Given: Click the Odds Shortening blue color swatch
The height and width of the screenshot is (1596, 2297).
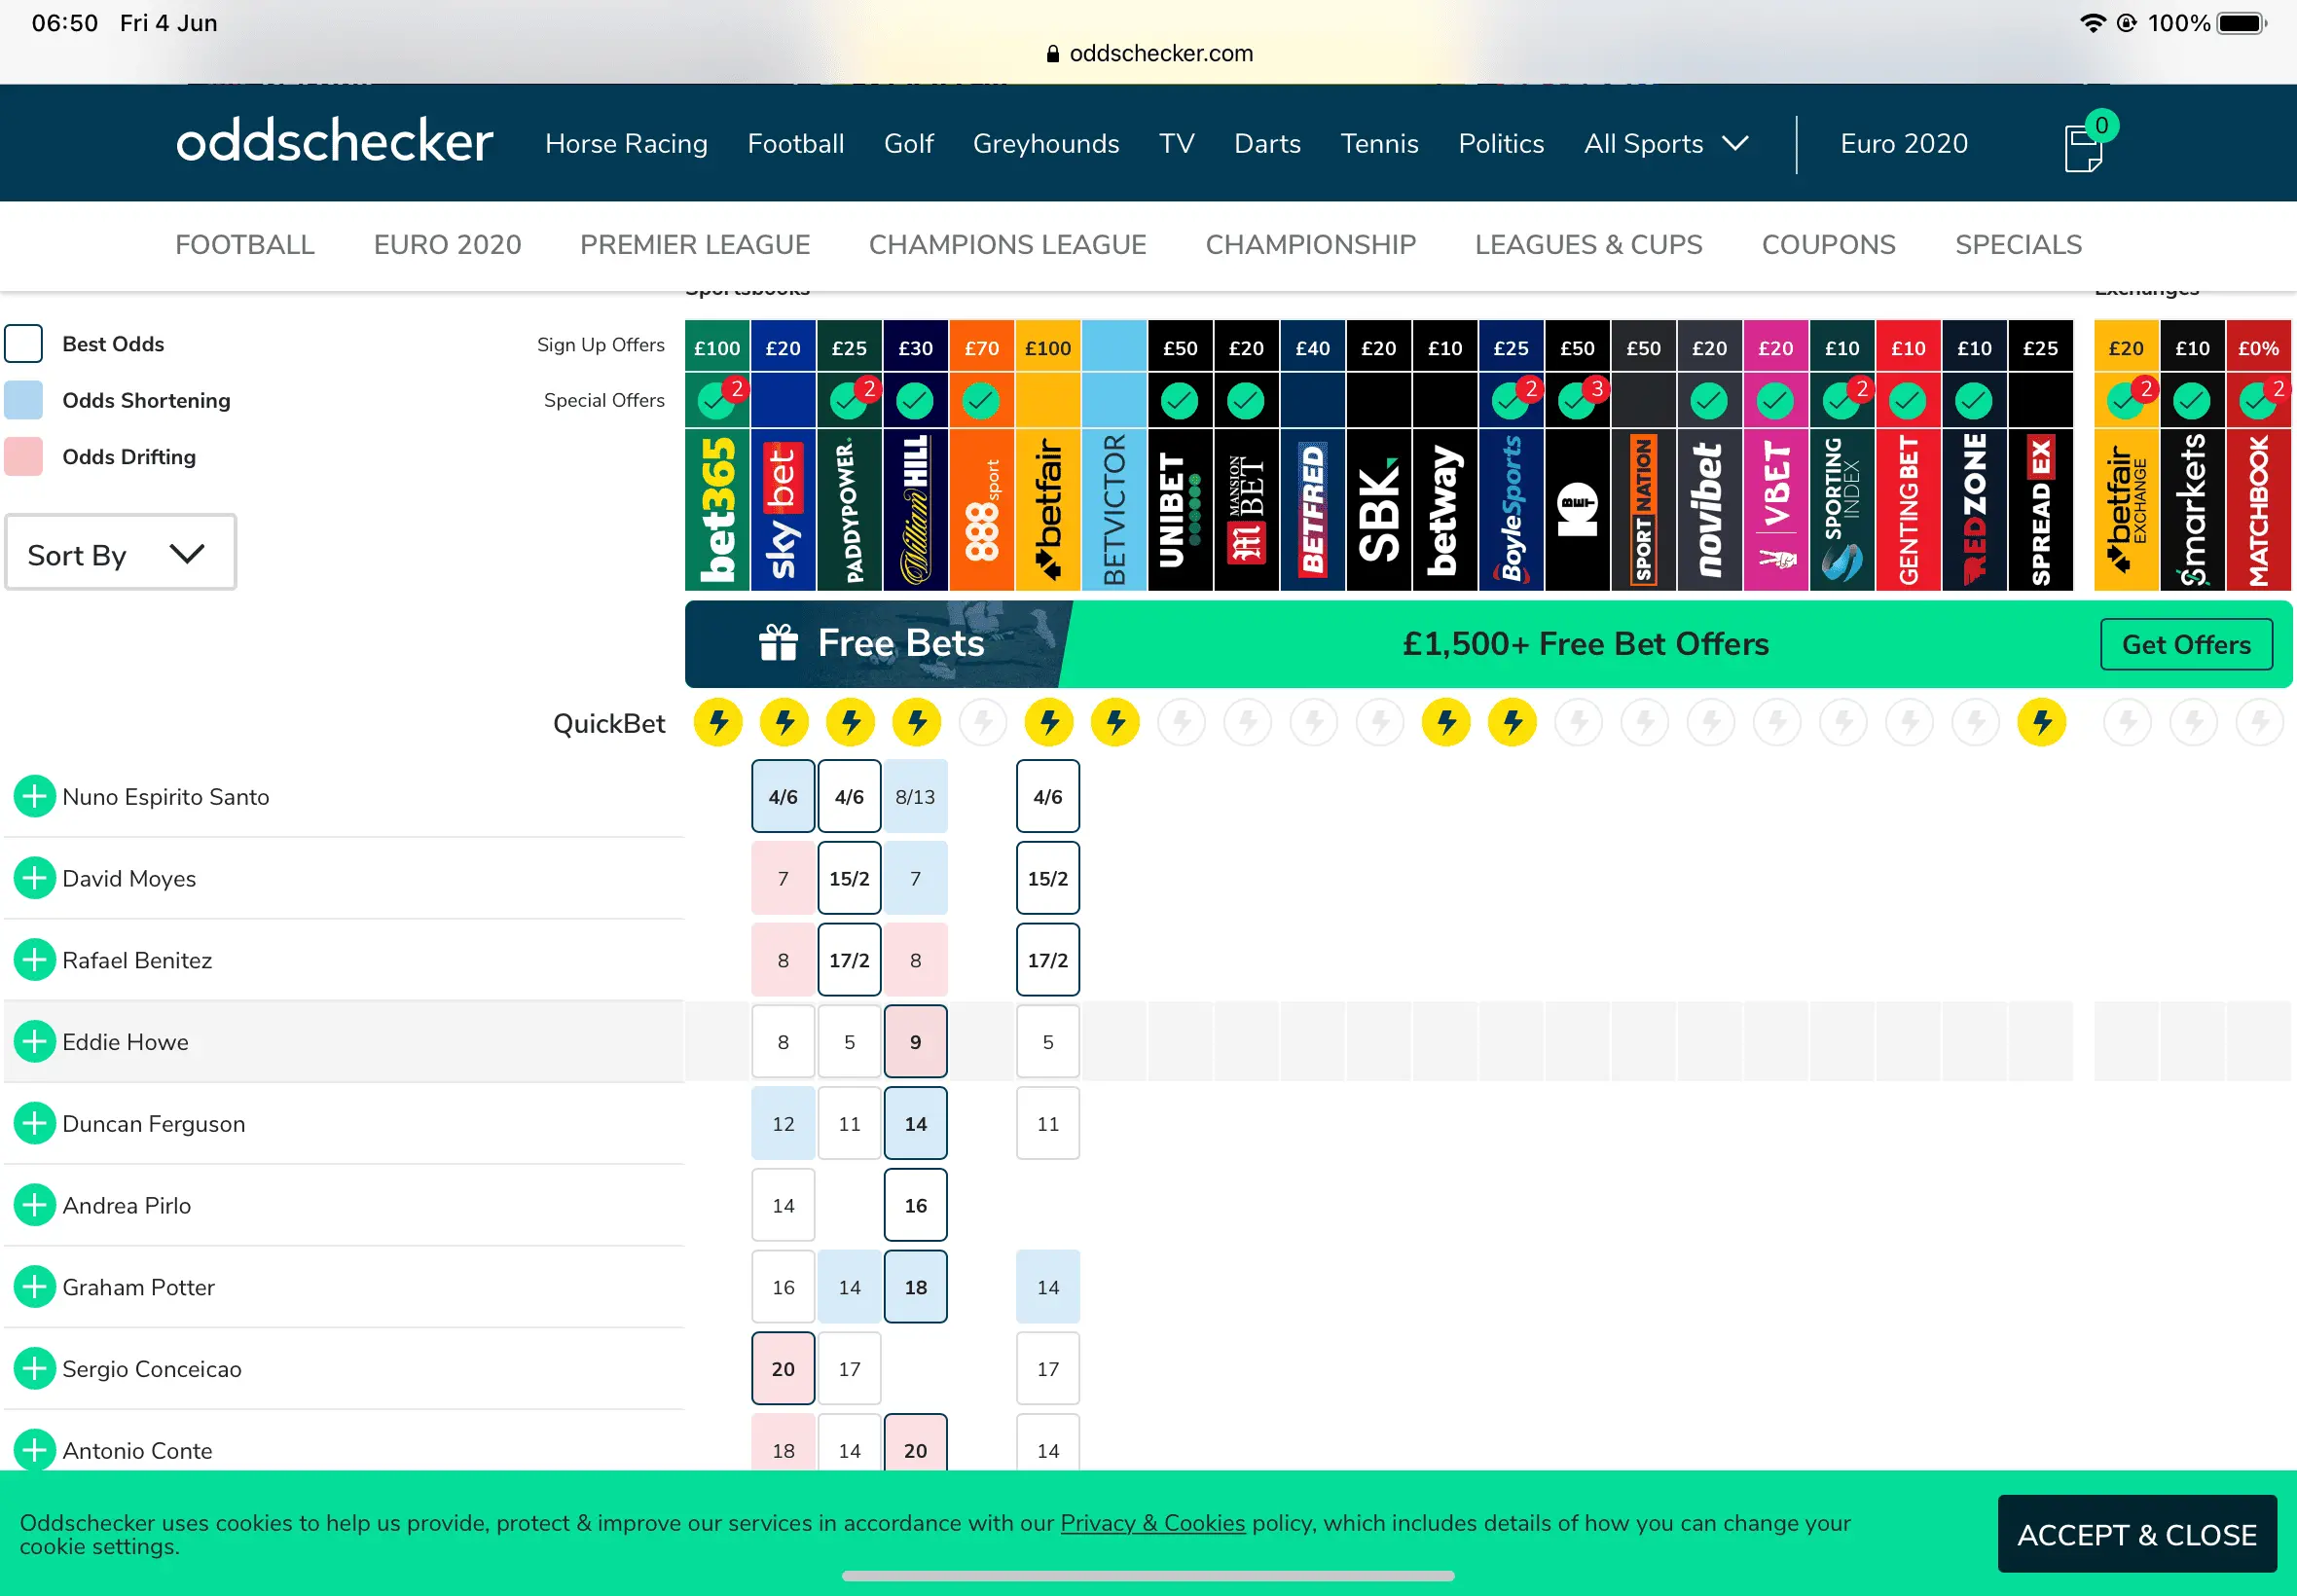Looking at the screenshot, I should (24, 400).
